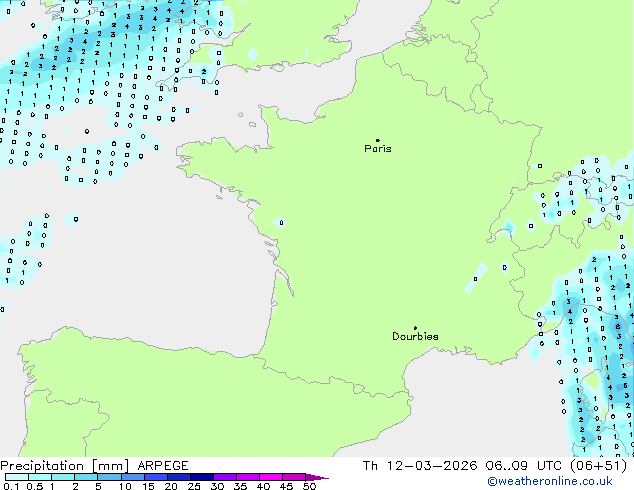
Task: Click the ARPEGE model name
Action: pos(163,466)
